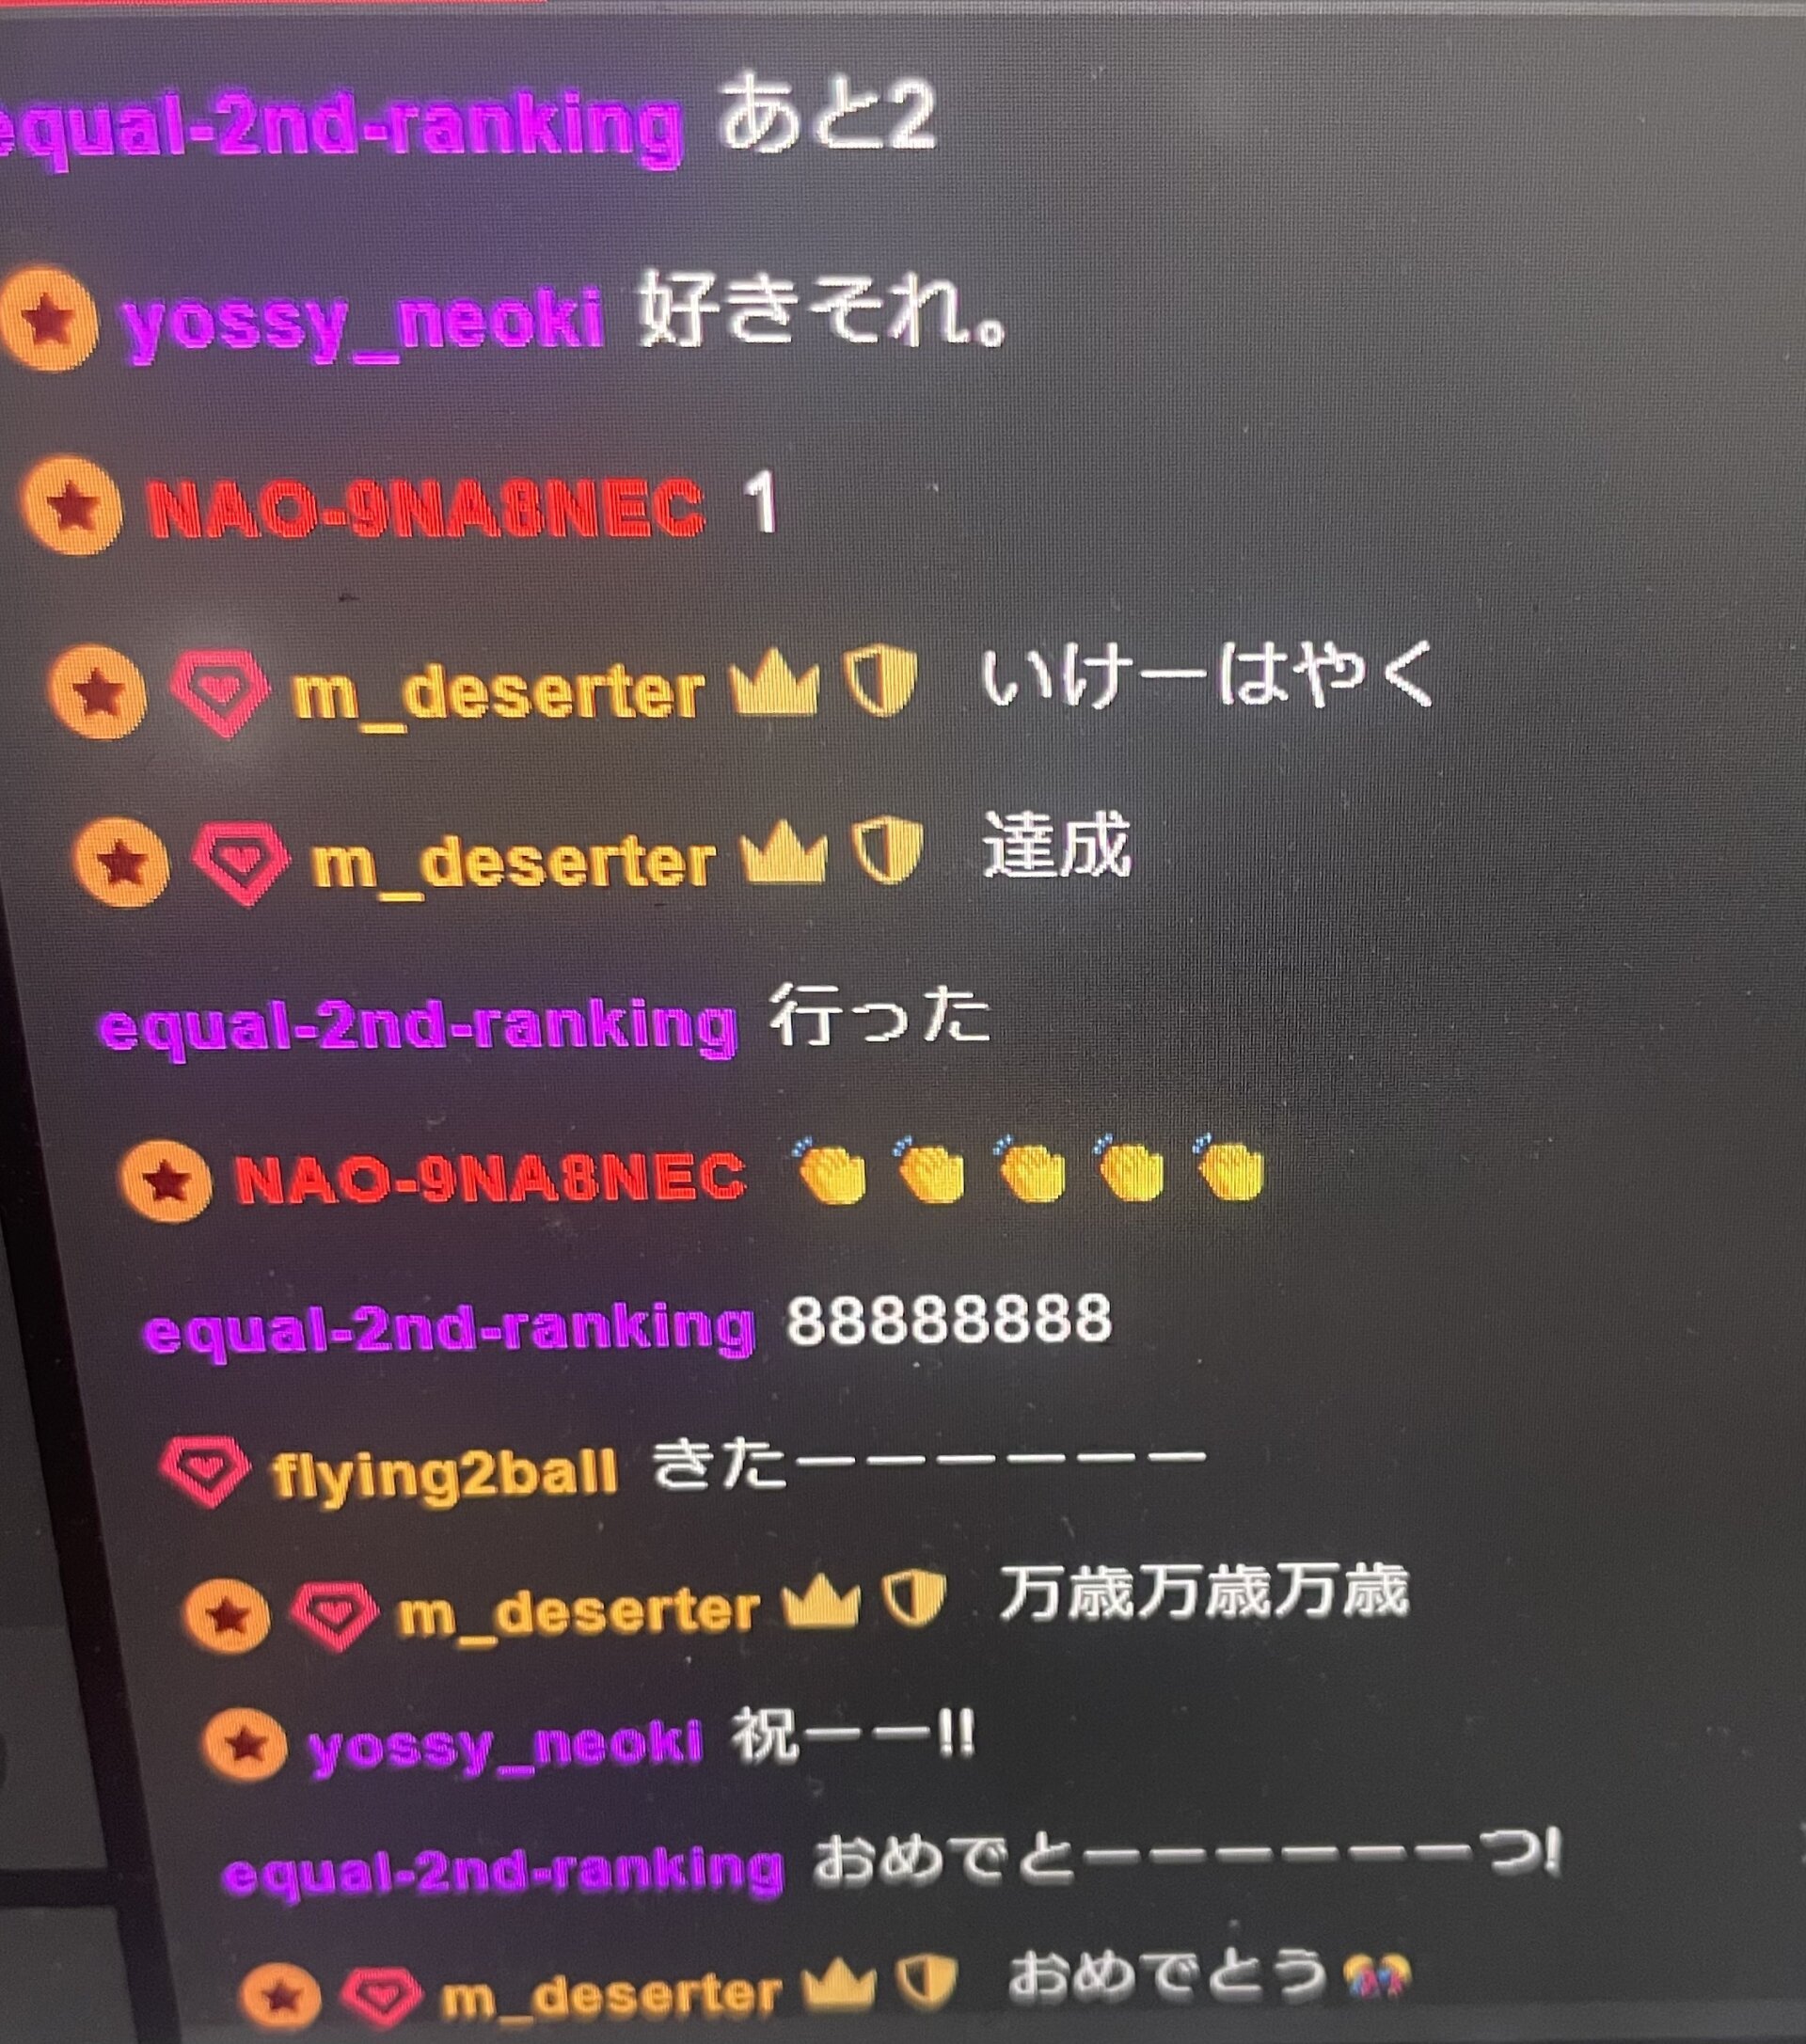Click shield badge on m_deserter's いけーはやく message

click(x=880, y=682)
